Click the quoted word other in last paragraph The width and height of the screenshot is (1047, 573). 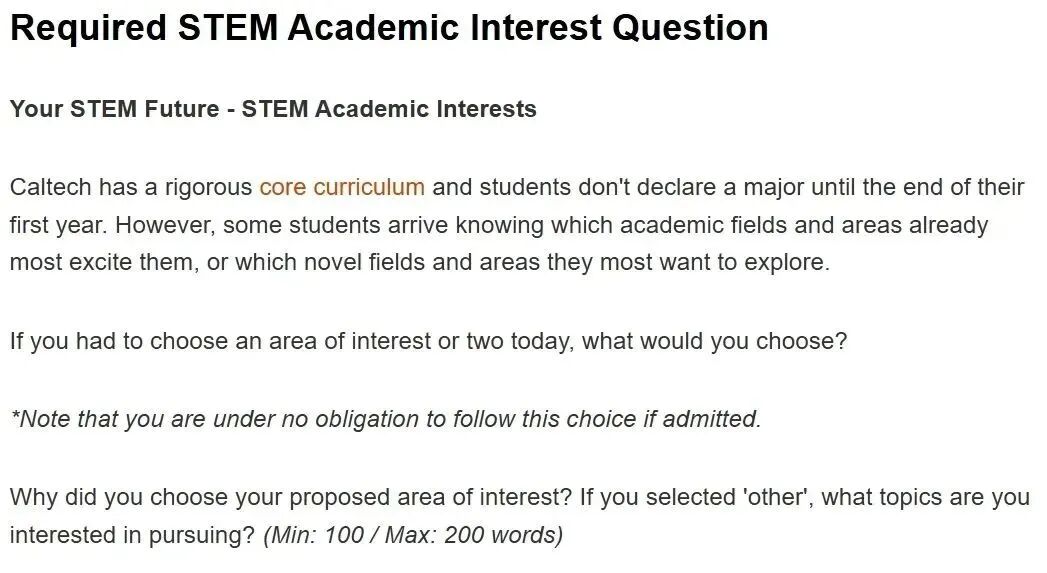pyautogui.click(x=777, y=498)
